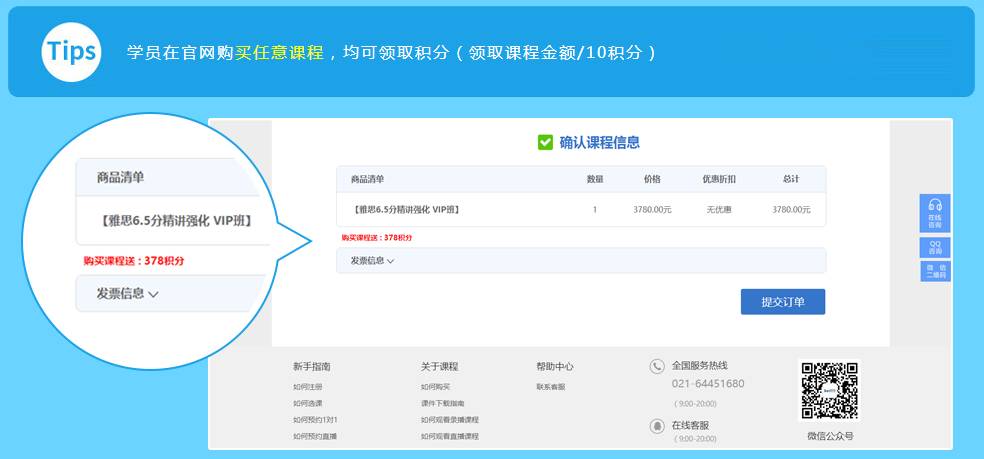
Task: Click the hotline number 021-64451680
Action: tap(708, 384)
